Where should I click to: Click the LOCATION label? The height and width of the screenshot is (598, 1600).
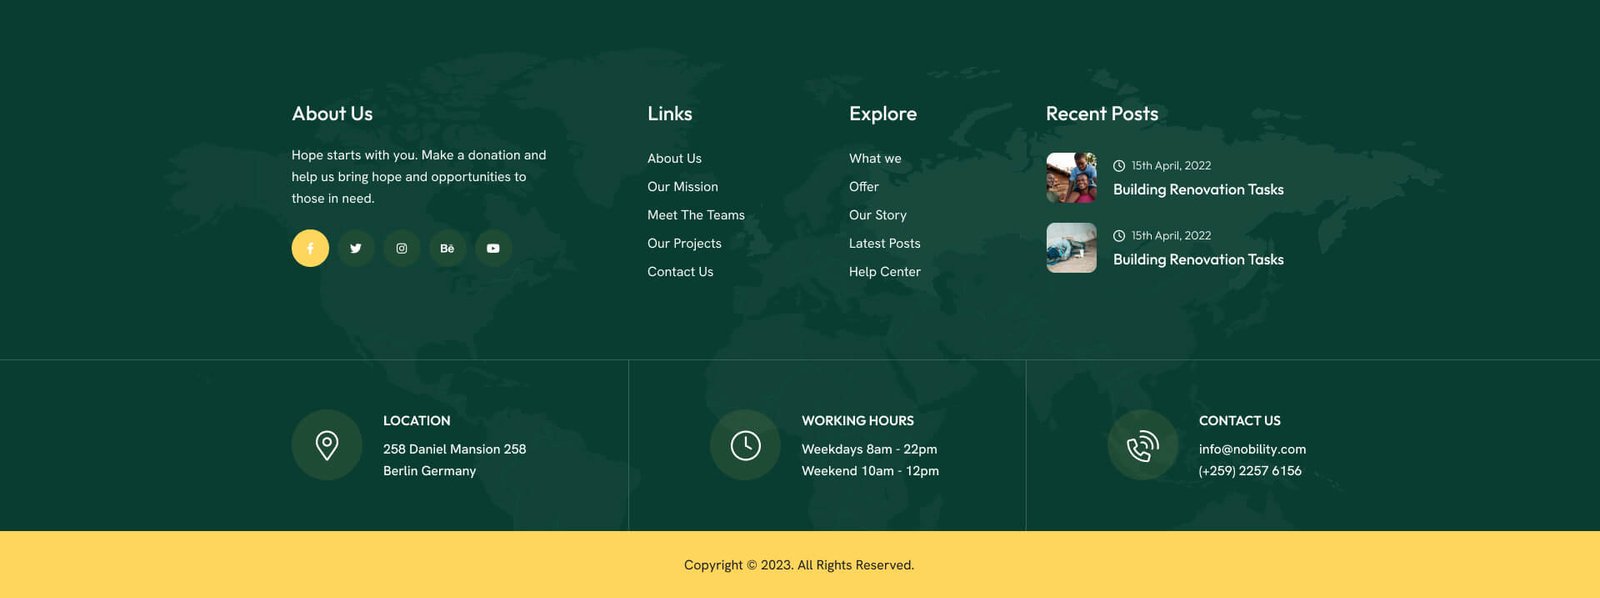[416, 421]
